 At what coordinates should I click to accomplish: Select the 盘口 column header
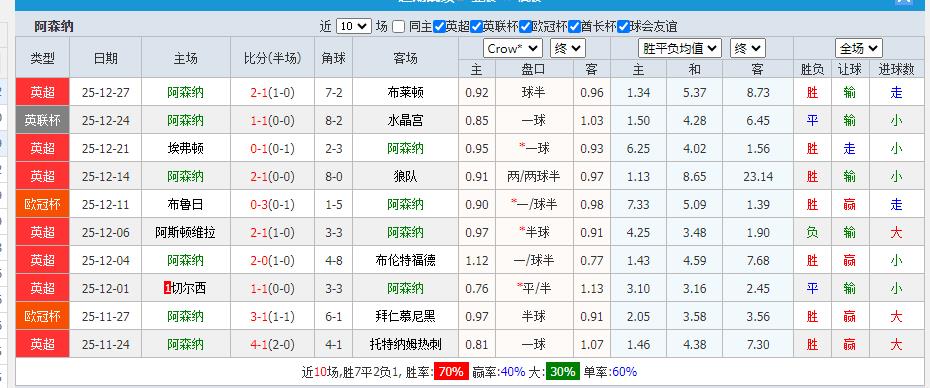pyautogui.click(x=534, y=69)
